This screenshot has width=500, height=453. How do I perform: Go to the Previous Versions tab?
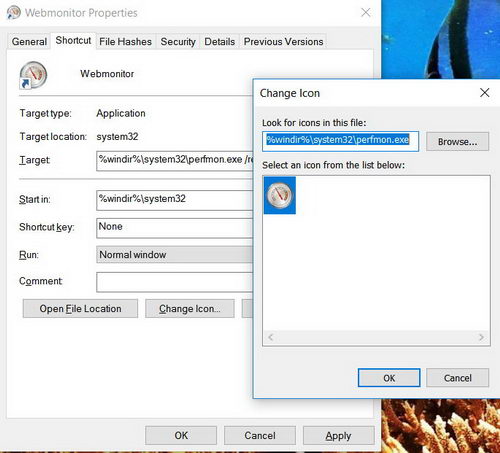283,42
